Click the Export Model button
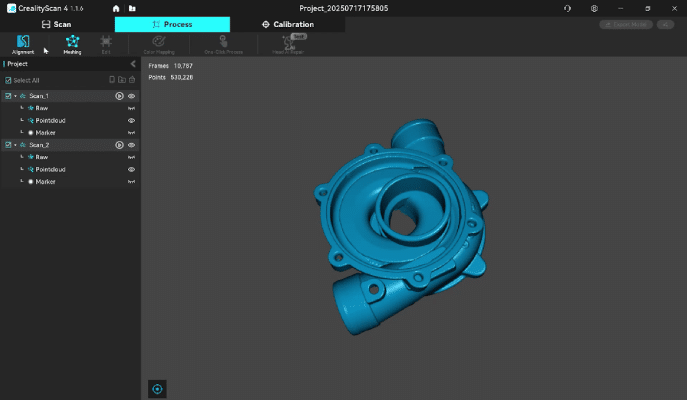The image size is (687, 400). pyautogui.click(x=626, y=25)
